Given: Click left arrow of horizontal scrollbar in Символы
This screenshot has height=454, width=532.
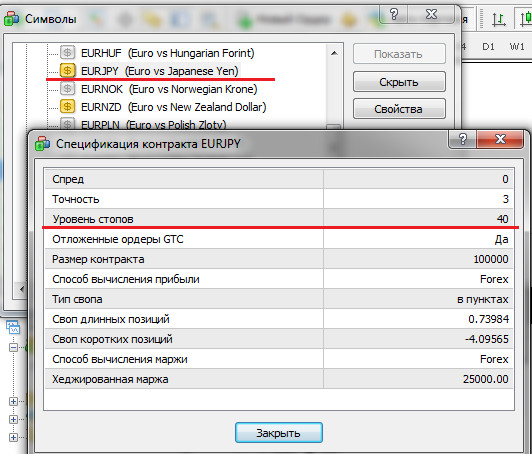Looking at the screenshot, I should [x=22, y=289].
